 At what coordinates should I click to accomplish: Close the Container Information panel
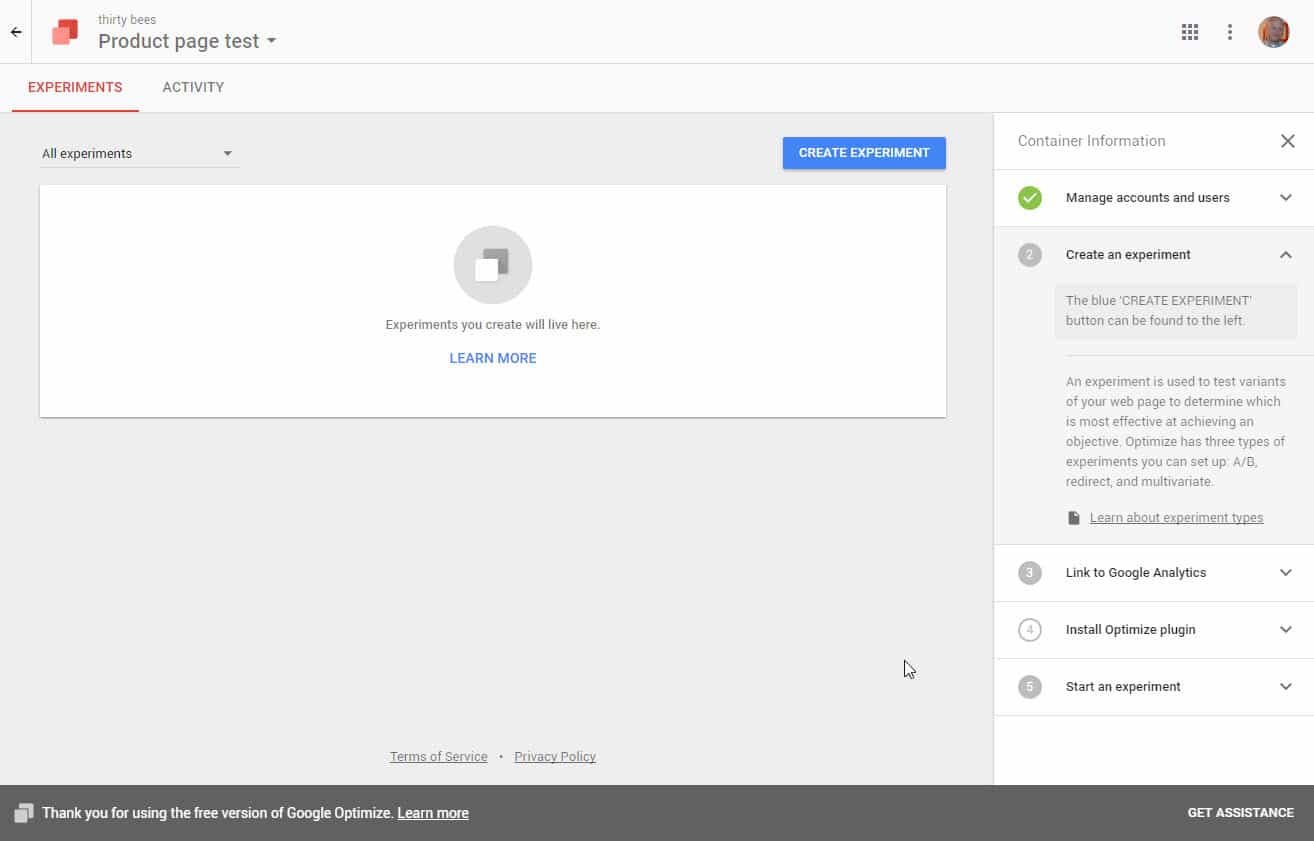(1288, 141)
